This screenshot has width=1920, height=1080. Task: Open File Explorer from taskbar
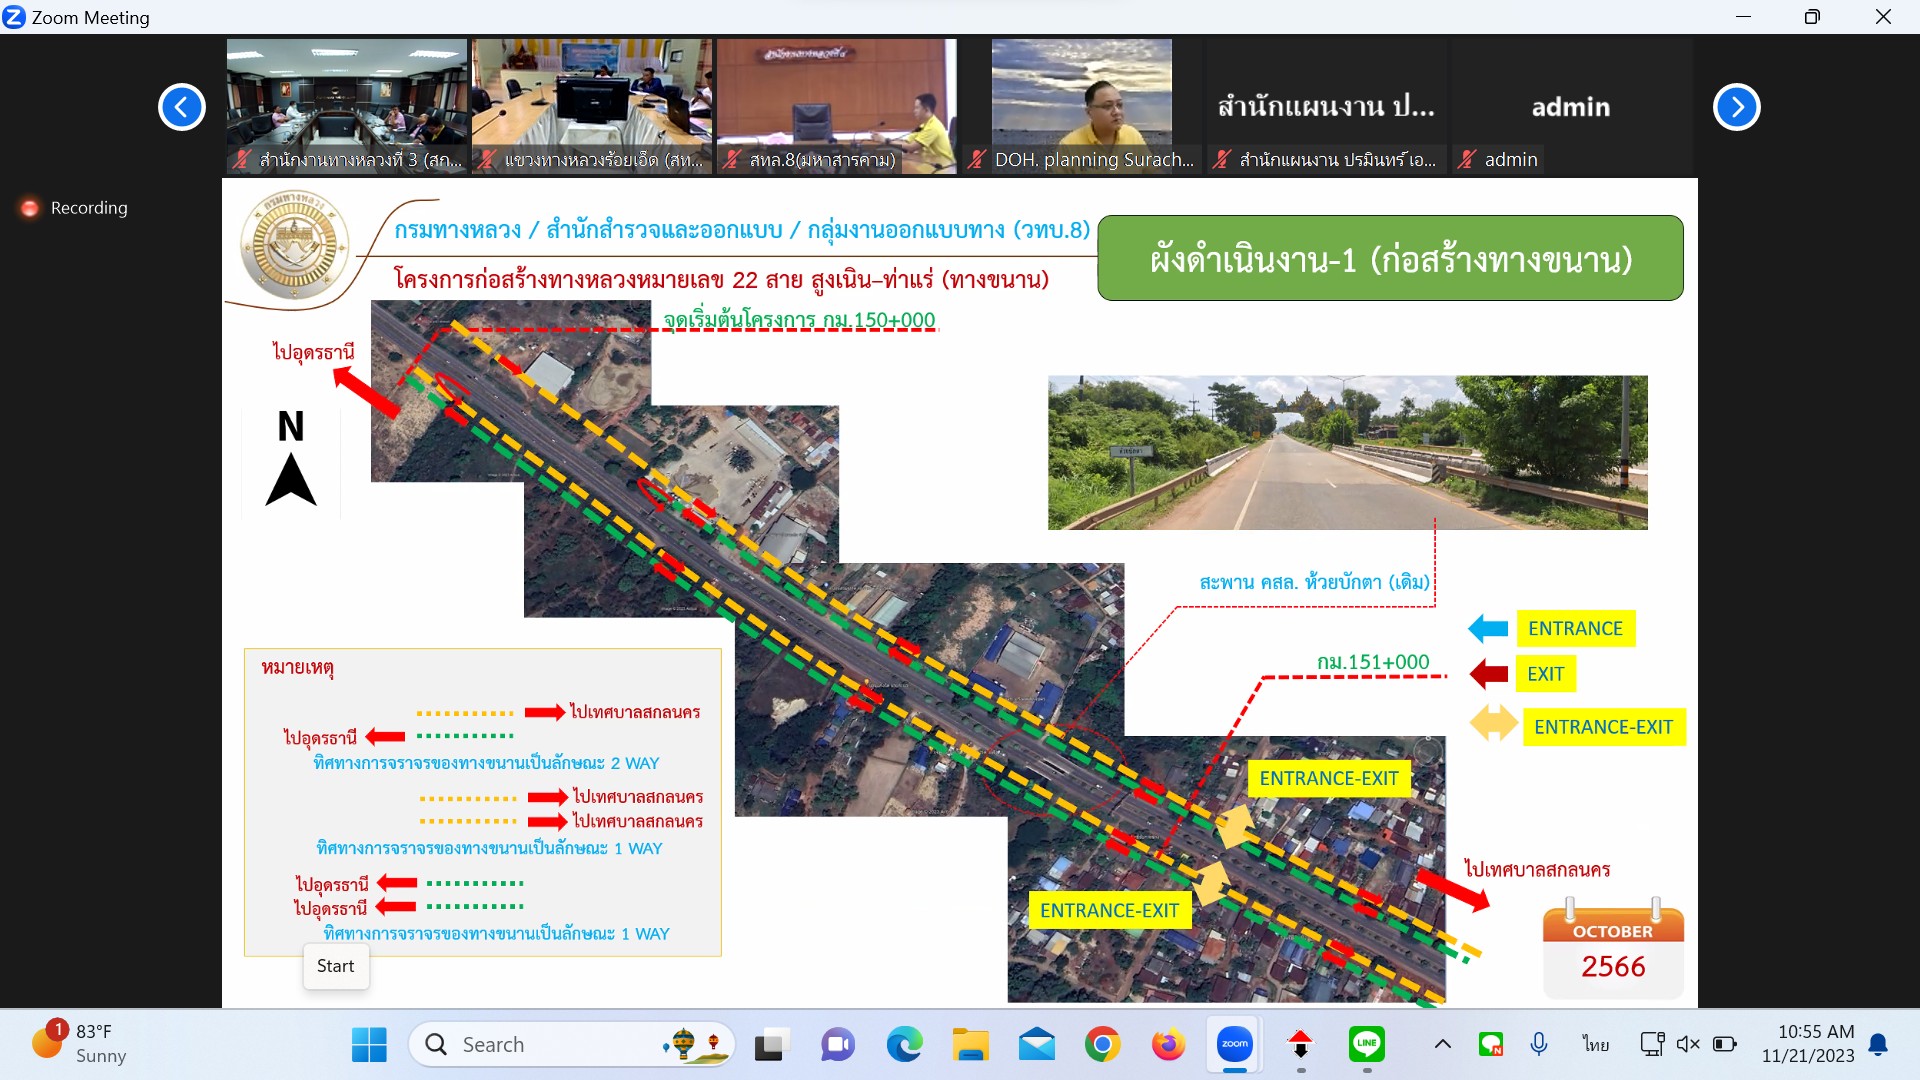click(970, 1045)
